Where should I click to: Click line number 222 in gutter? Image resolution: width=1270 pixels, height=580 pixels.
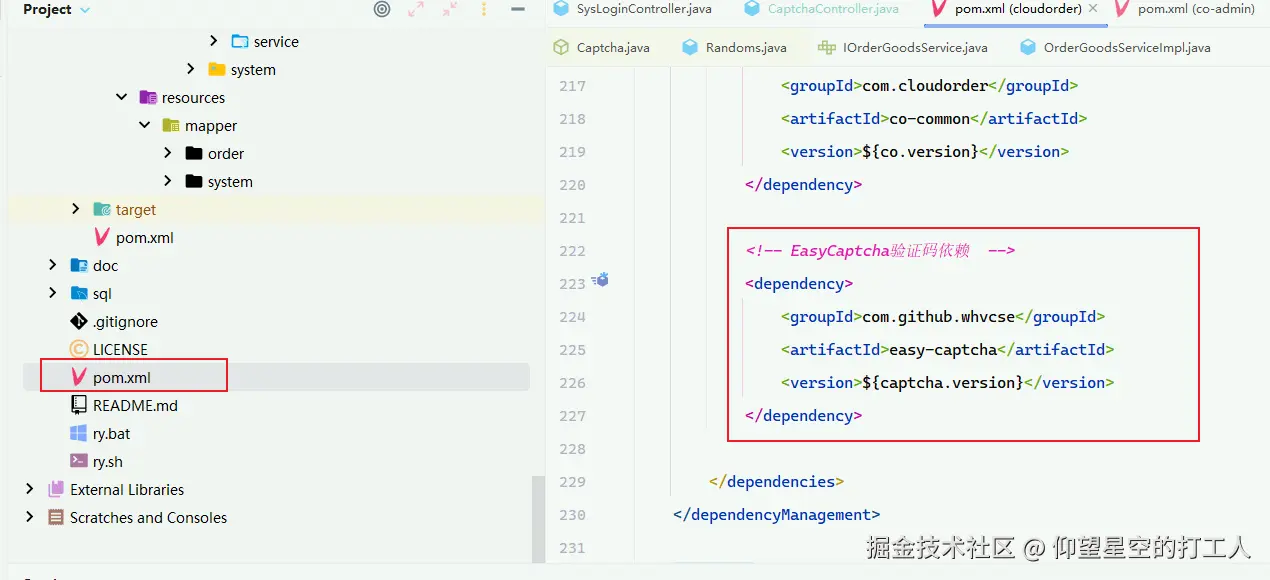[572, 251]
